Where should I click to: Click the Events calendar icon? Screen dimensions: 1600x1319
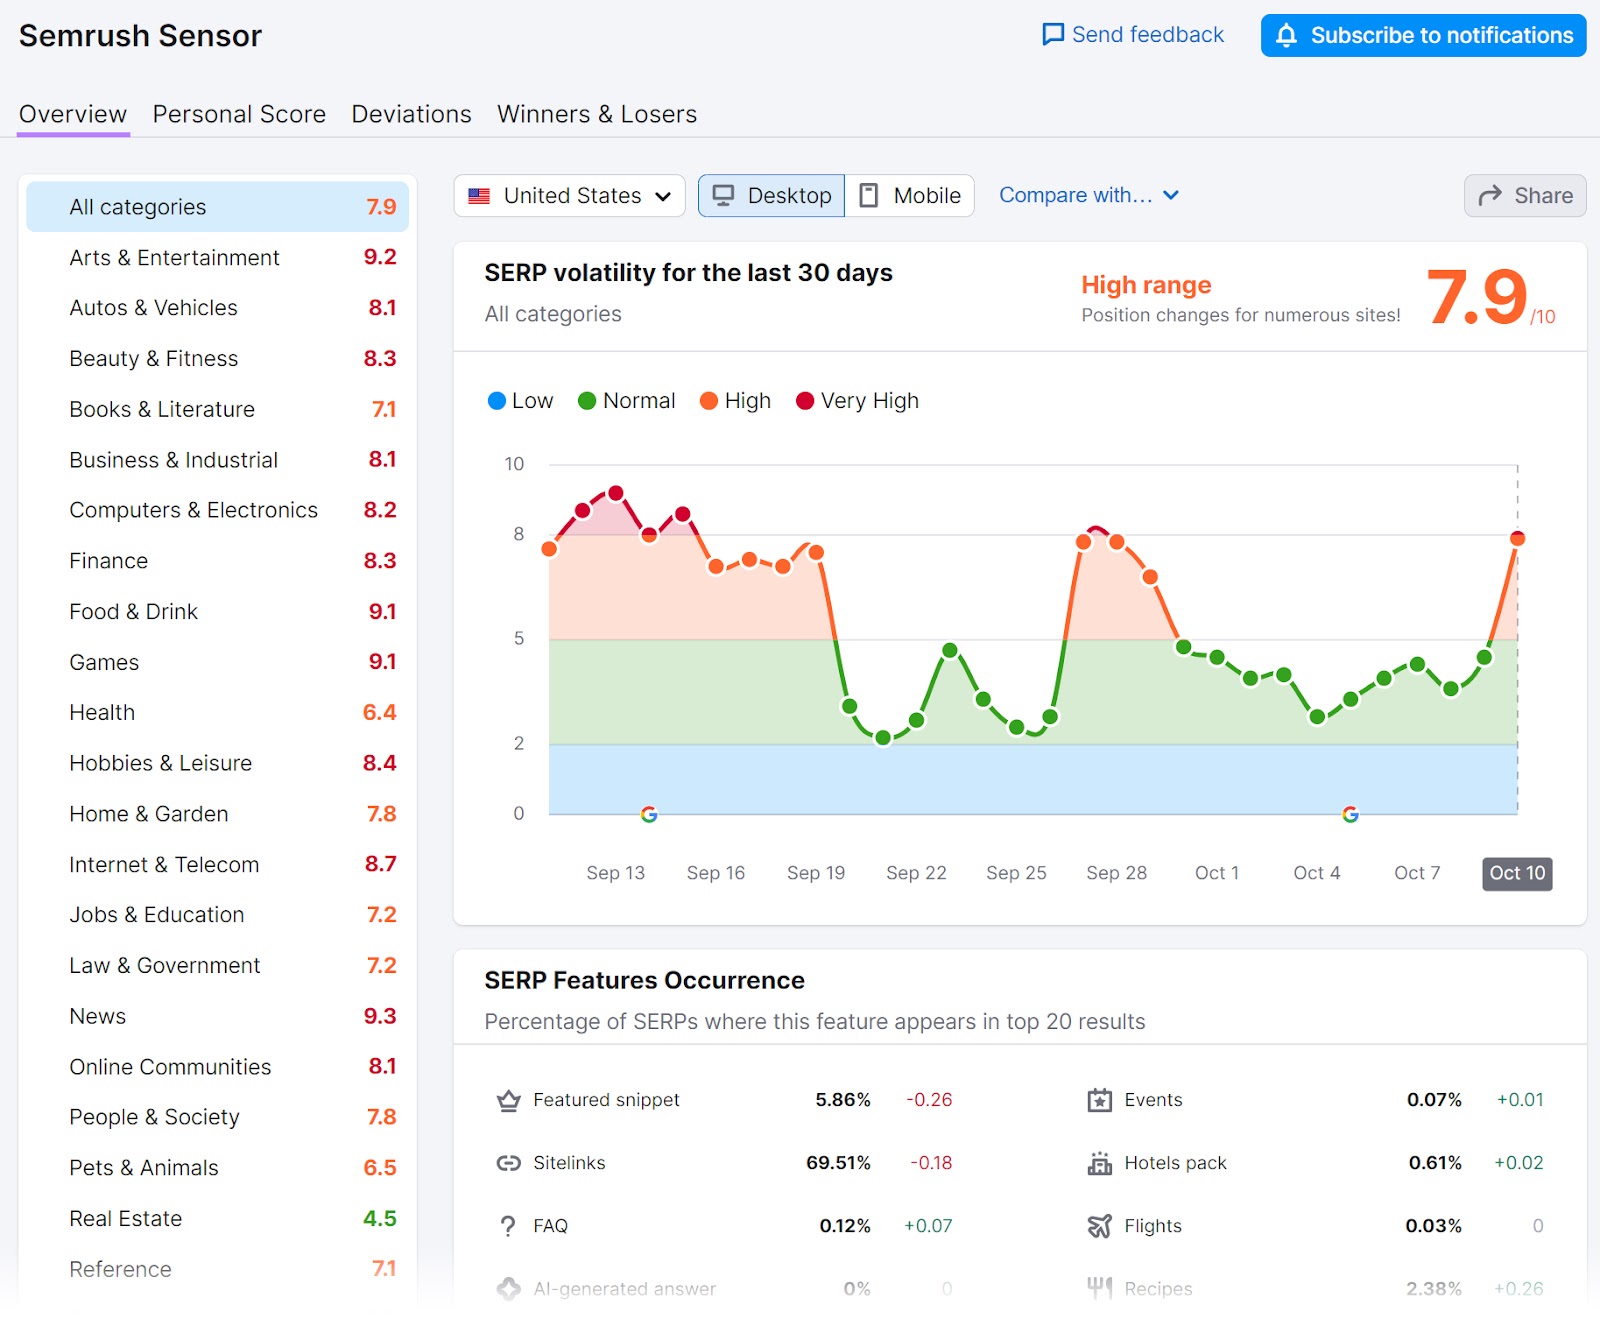[x=1100, y=1099]
